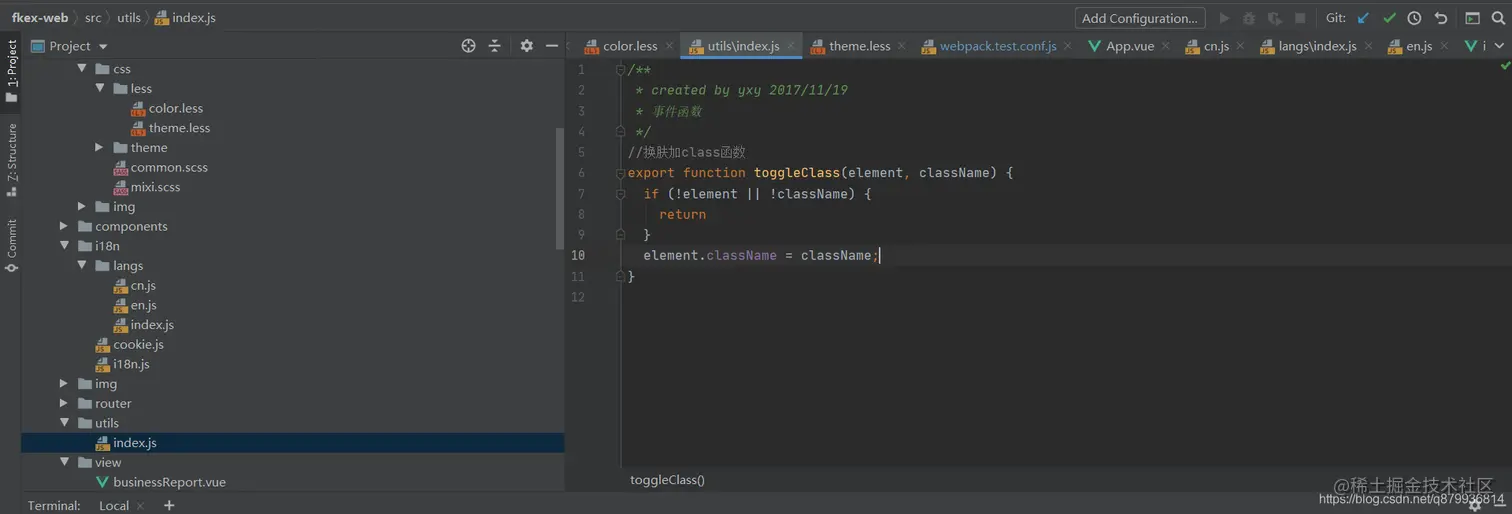Collapse all in Project panel
The width and height of the screenshot is (1512, 514).
tap(494, 46)
